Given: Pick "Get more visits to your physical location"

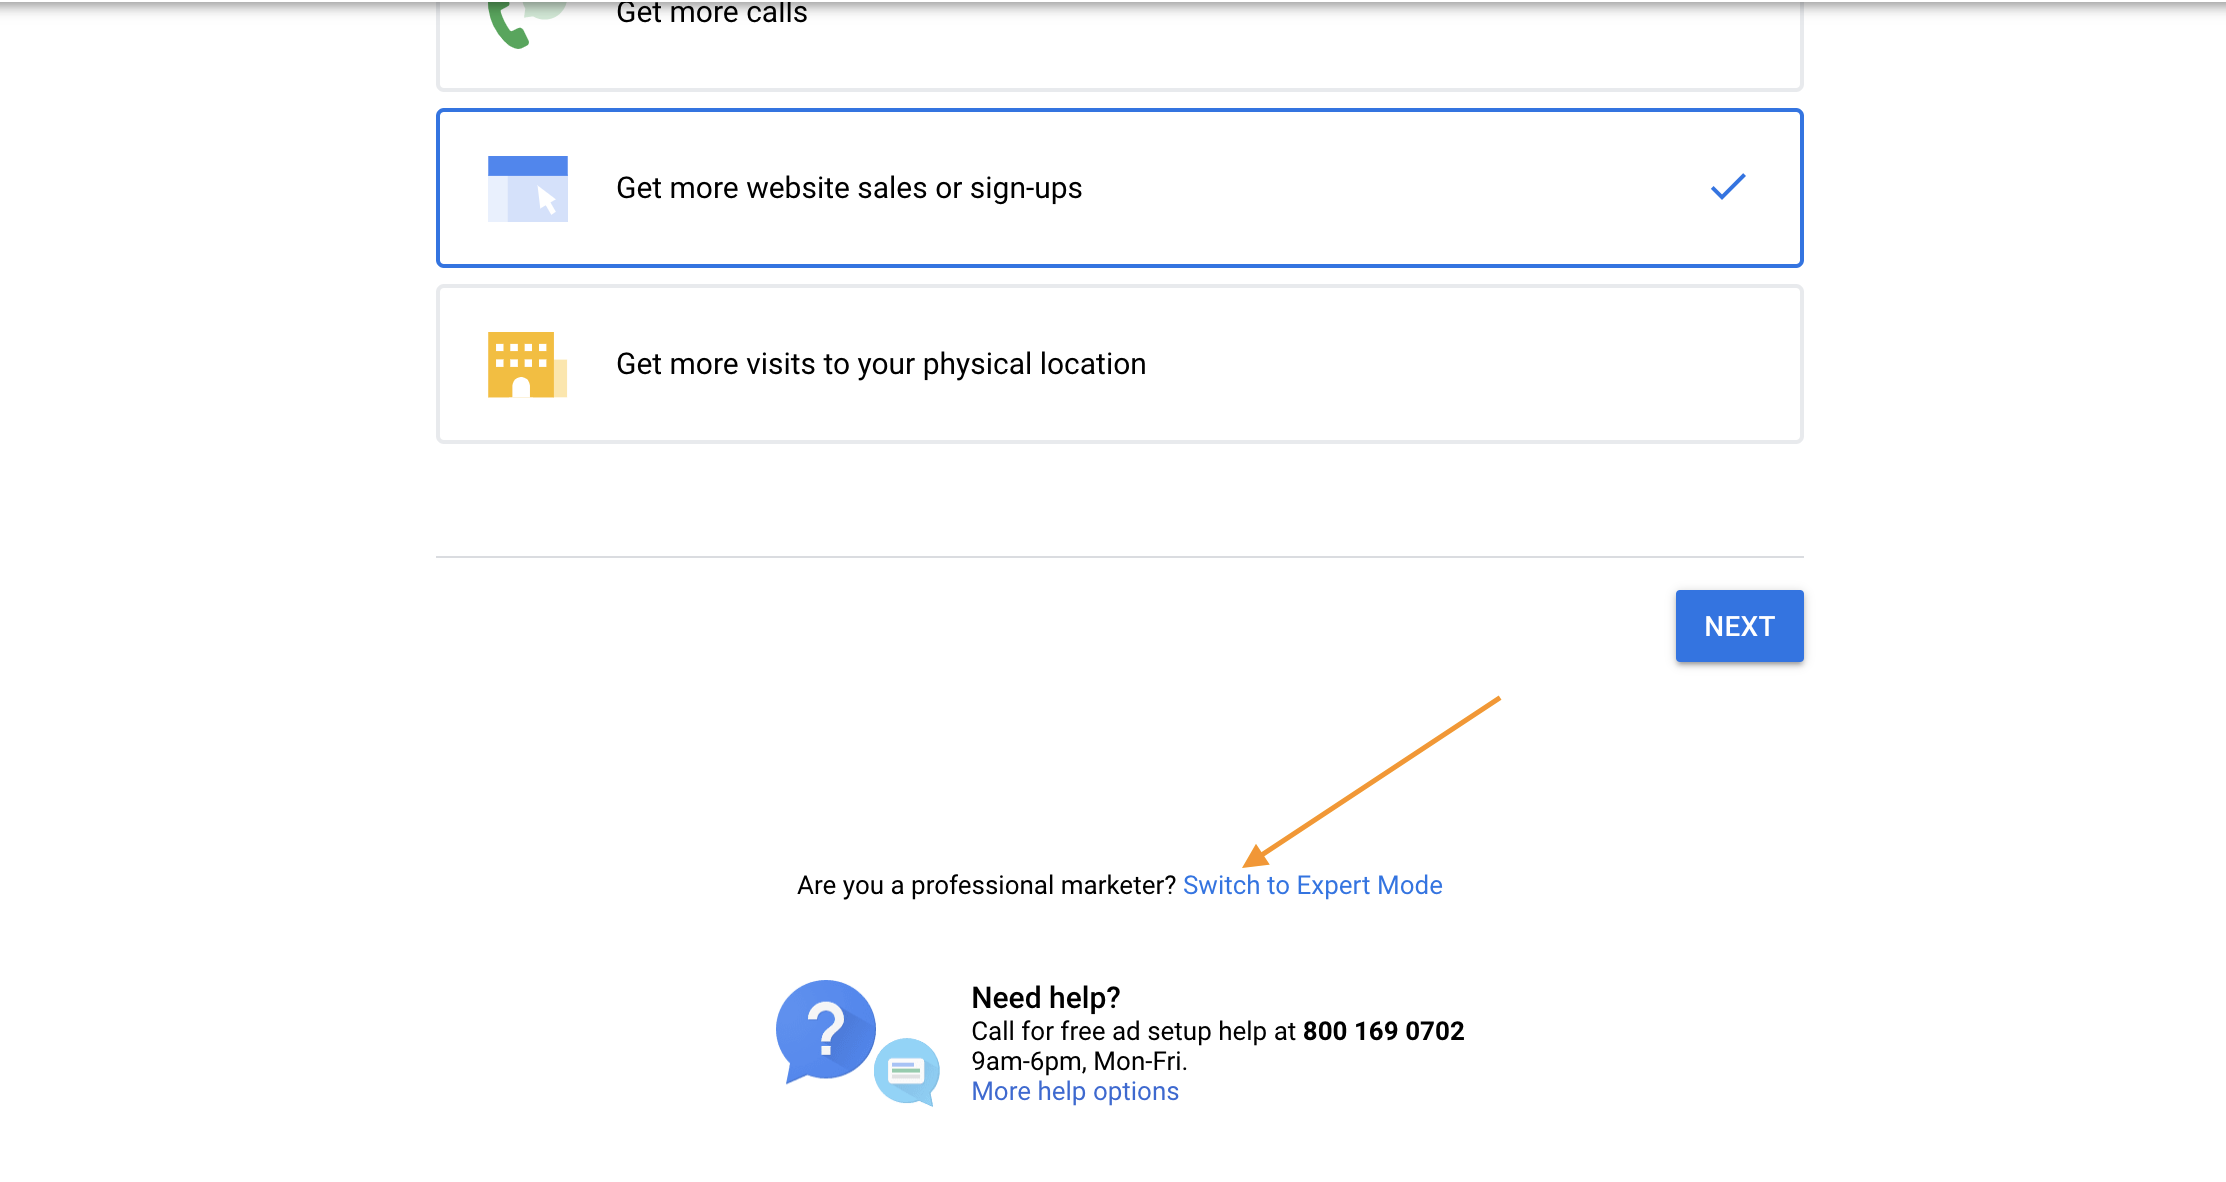Looking at the screenshot, I should pos(881,364).
